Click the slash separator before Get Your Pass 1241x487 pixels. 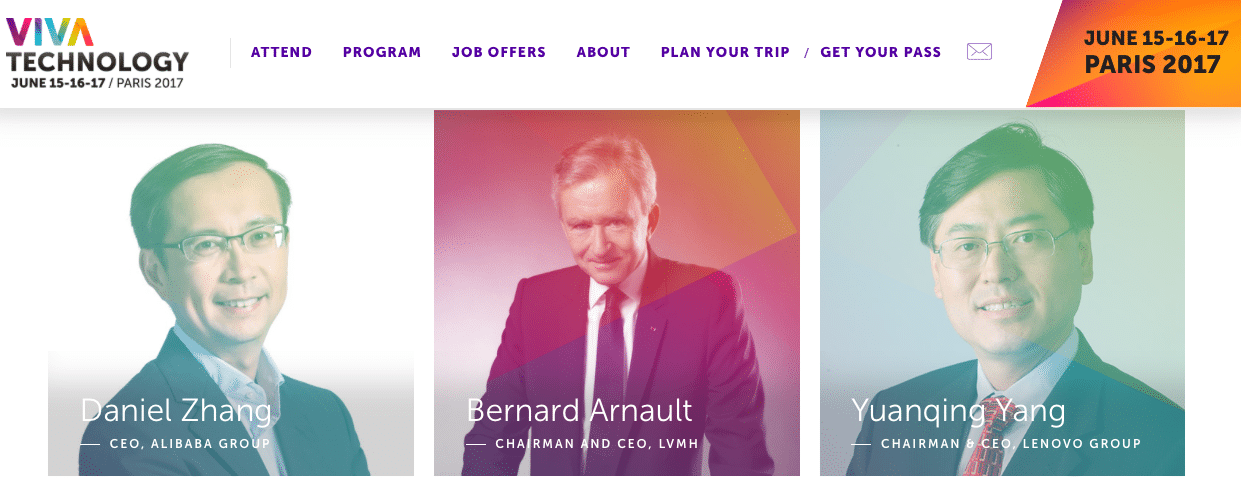(806, 53)
